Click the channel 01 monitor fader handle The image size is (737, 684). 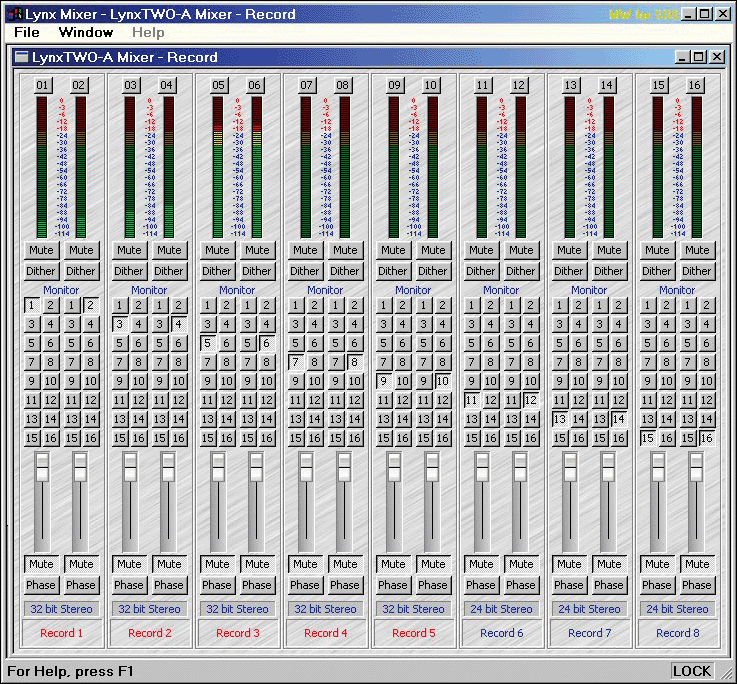(x=42, y=467)
